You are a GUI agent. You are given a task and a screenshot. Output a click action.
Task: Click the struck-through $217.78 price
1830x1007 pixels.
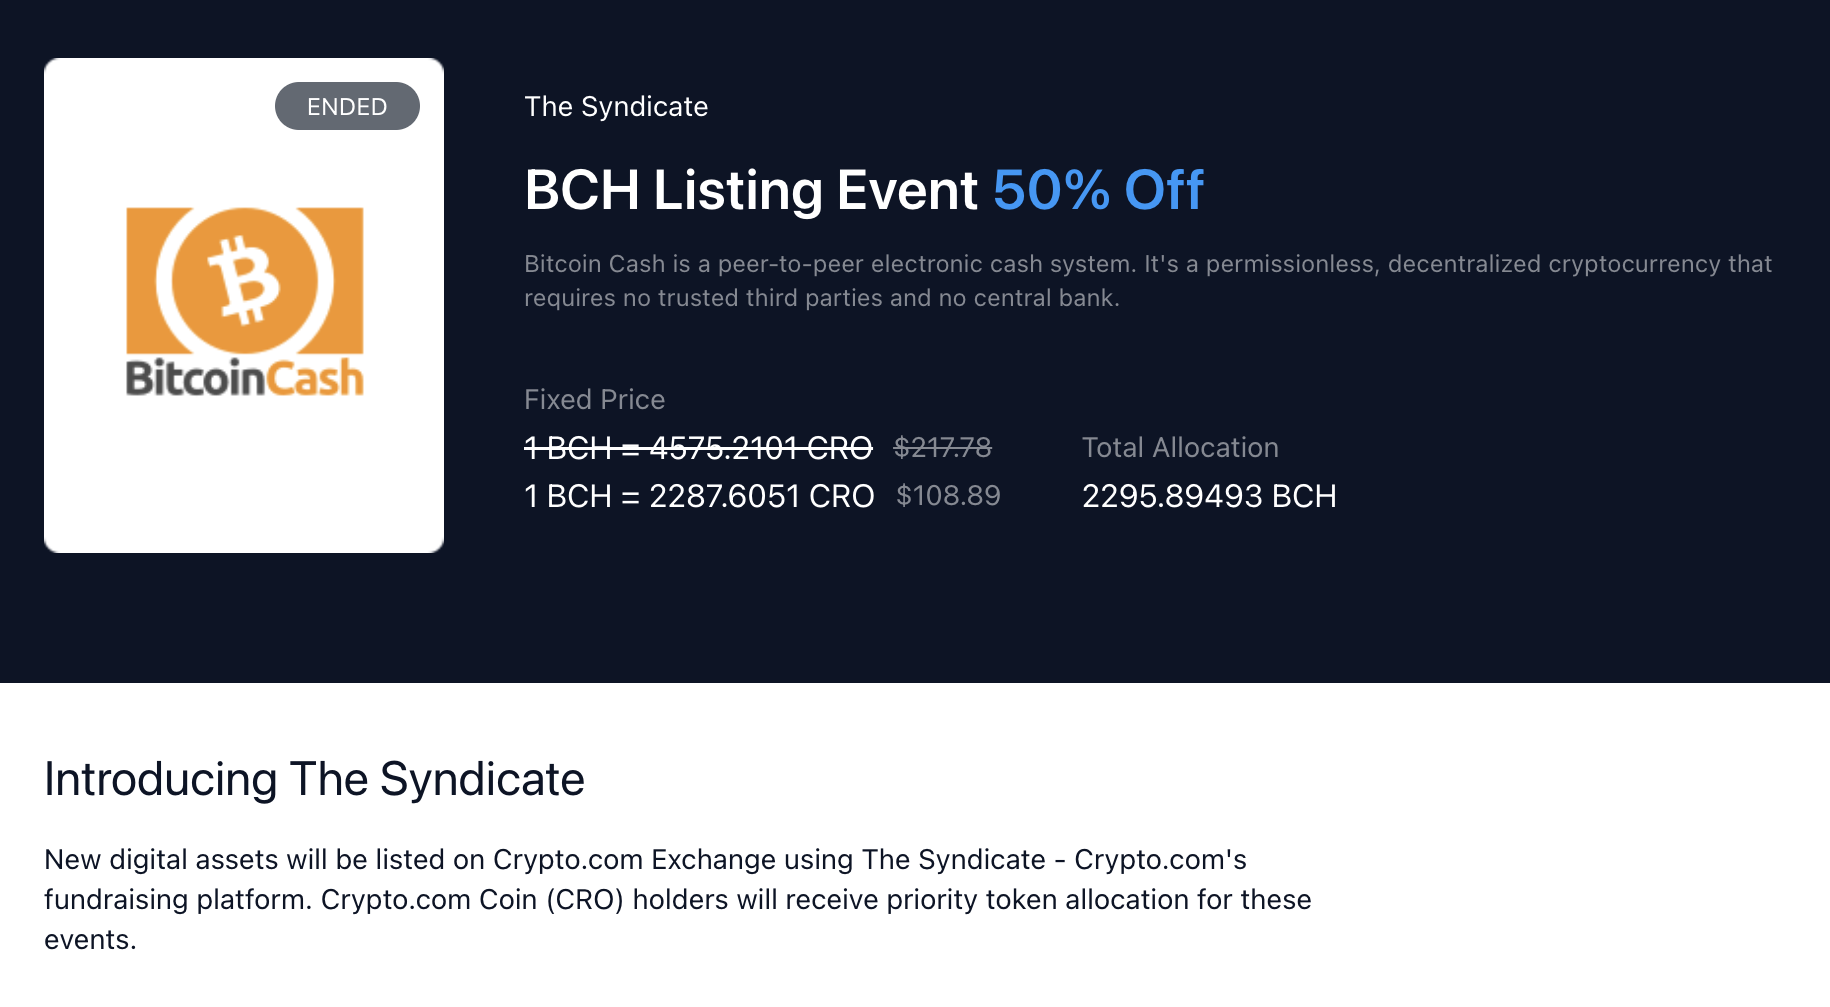tap(943, 447)
